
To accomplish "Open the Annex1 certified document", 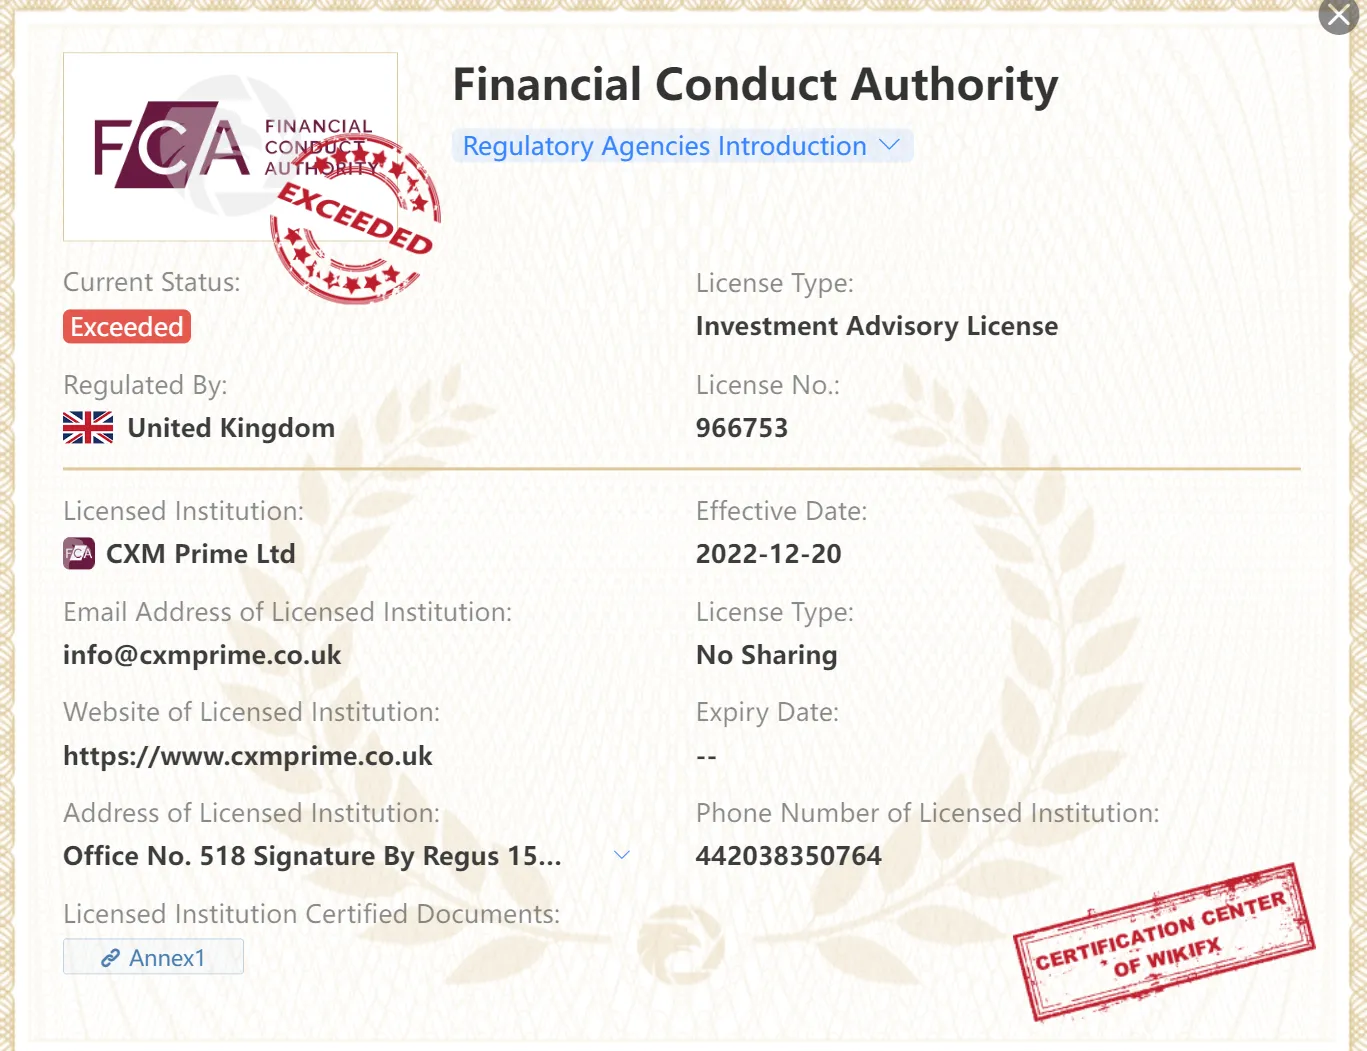I will (x=153, y=957).
